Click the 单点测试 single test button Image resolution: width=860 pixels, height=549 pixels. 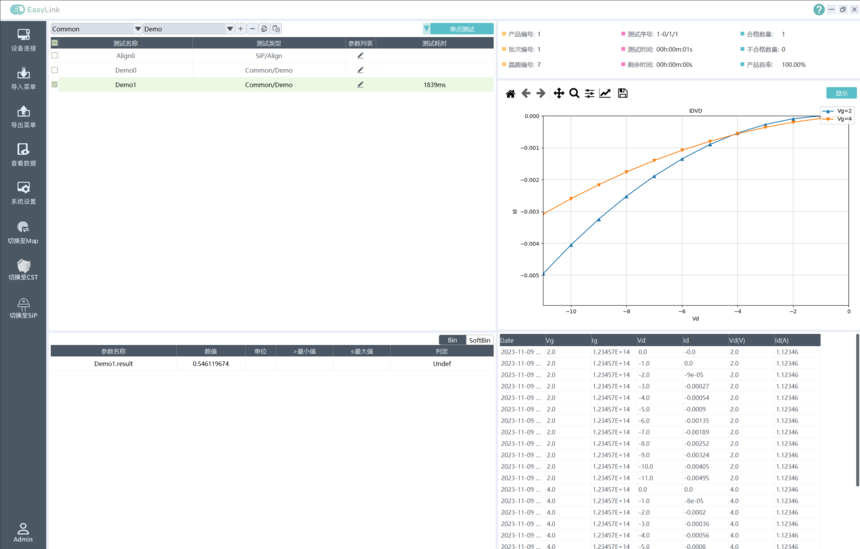(462, 29)
